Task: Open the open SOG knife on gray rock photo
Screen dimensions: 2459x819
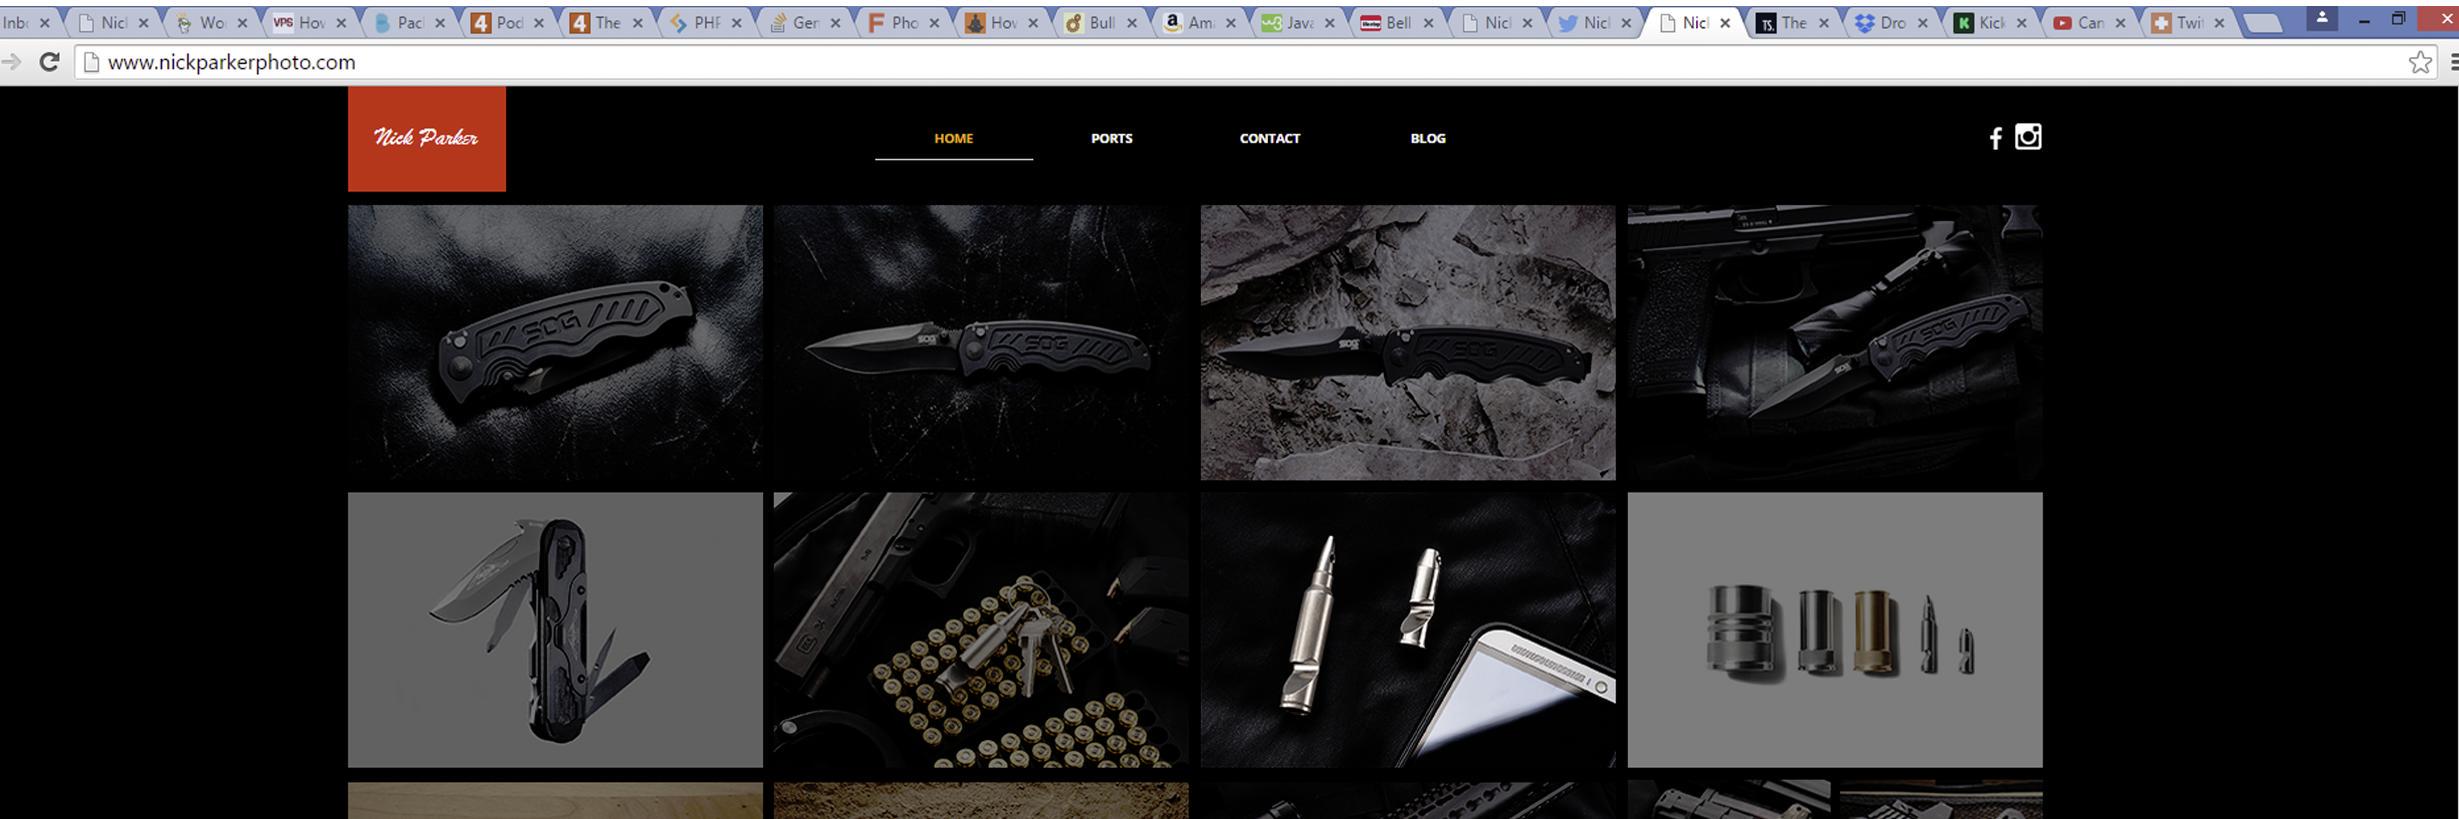Action: click(1408, 343)
